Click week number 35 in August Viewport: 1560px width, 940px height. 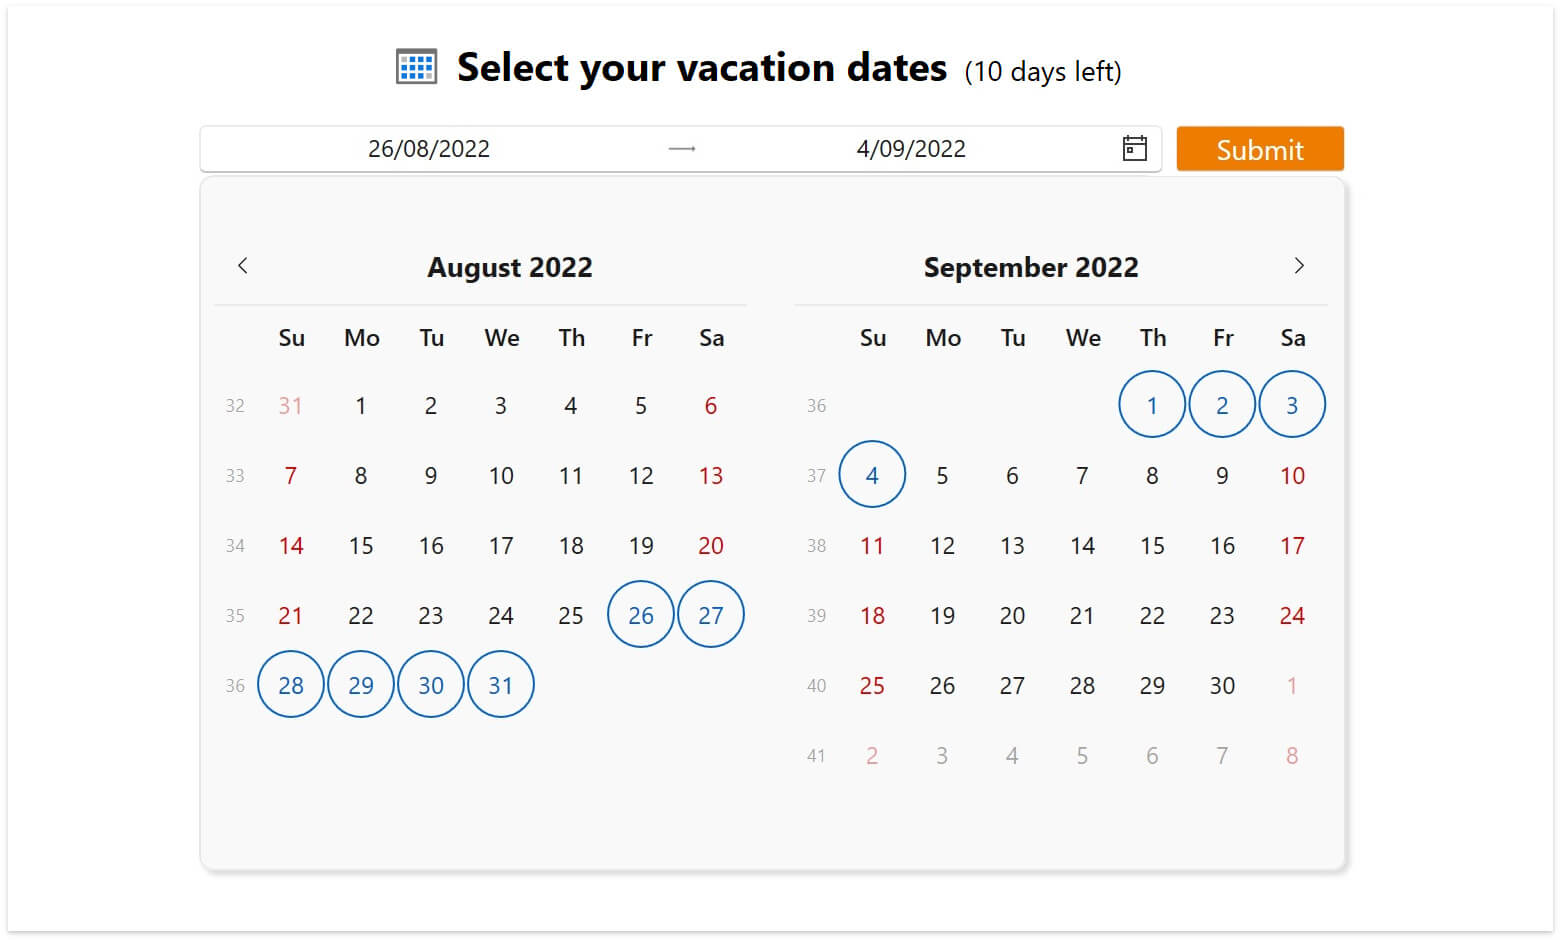(x=235, y=616)
